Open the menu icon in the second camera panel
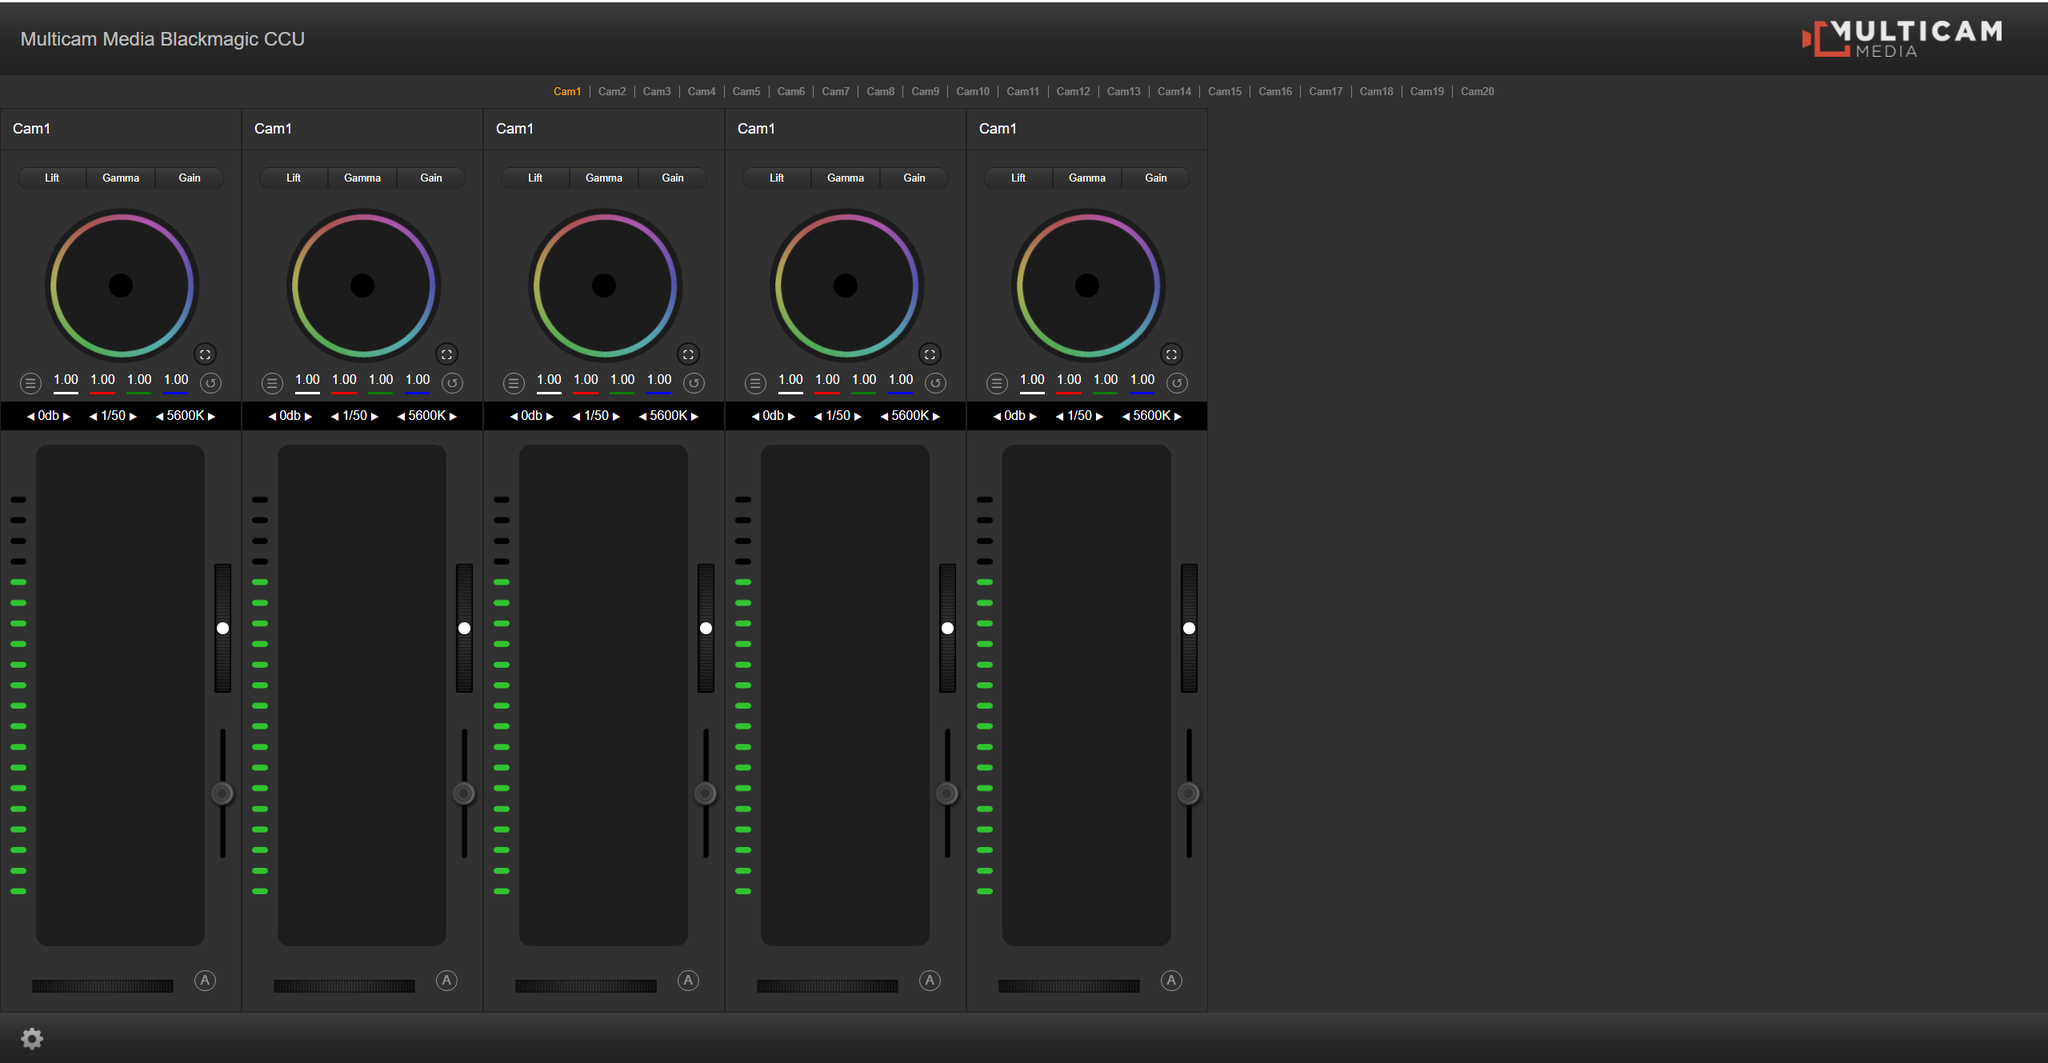This screenshot has height=1063, width=2048. [x=272, y=383]
